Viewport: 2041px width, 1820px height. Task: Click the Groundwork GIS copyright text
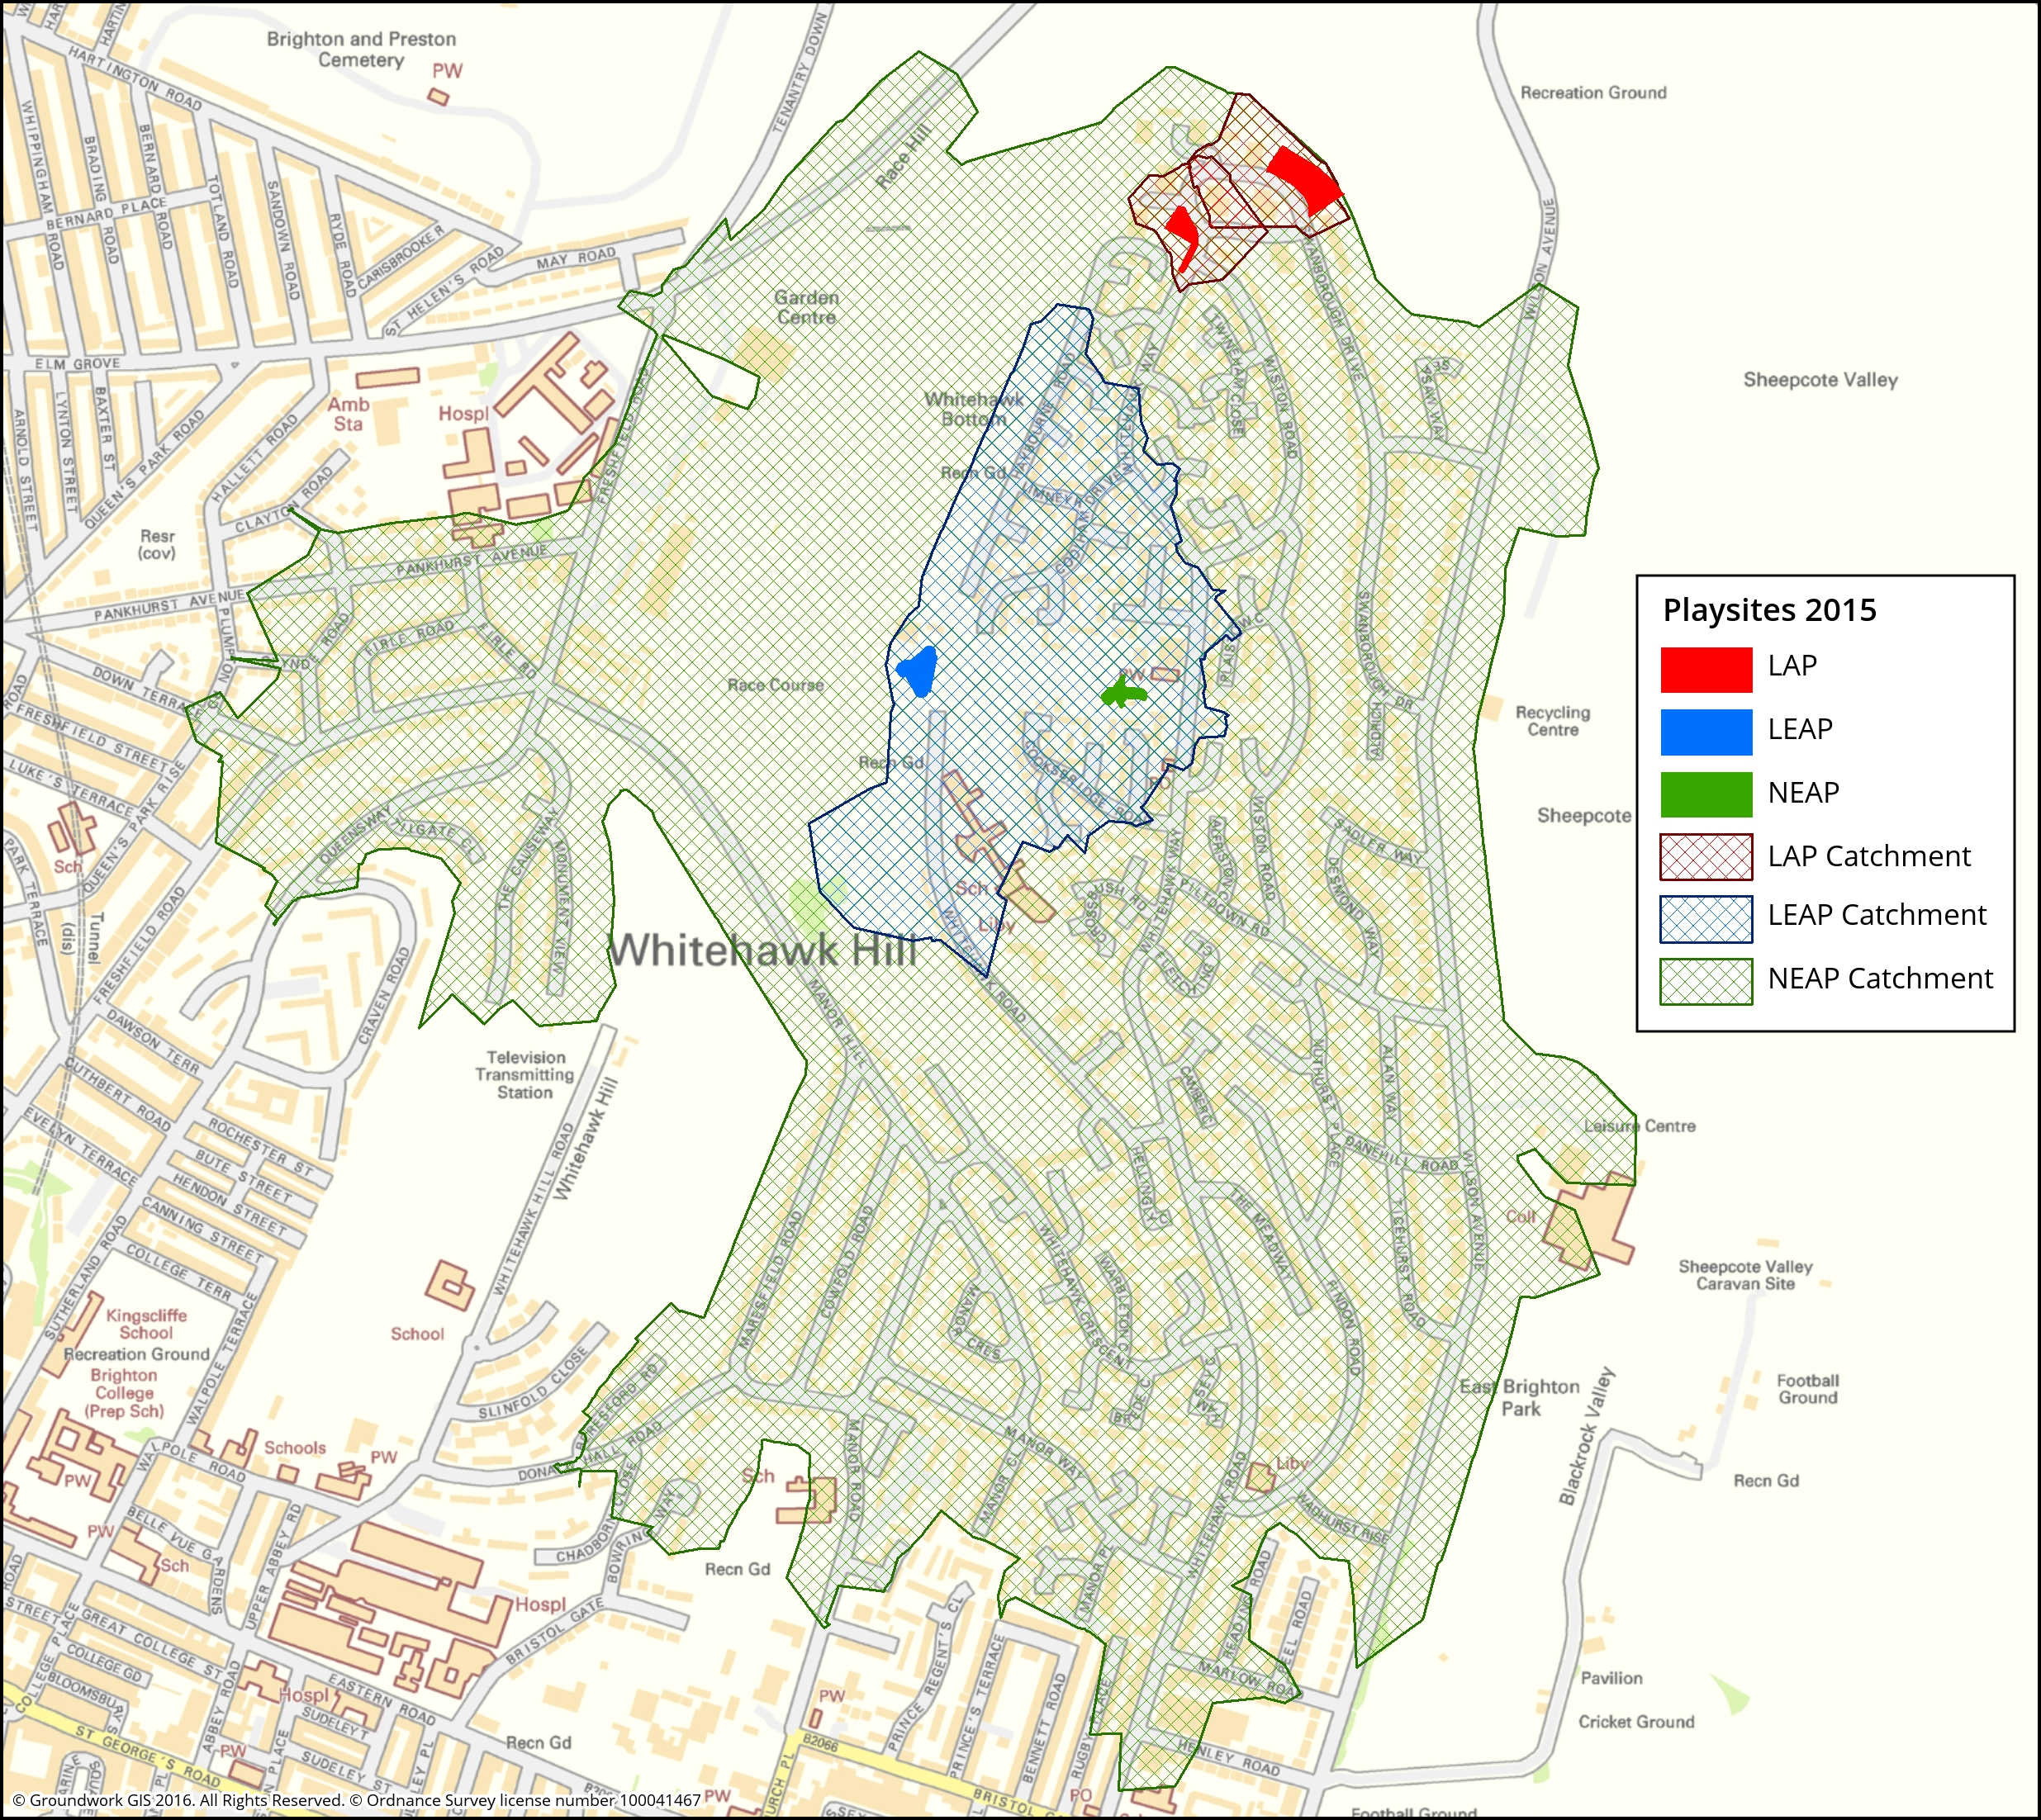tap(356, 1800)
